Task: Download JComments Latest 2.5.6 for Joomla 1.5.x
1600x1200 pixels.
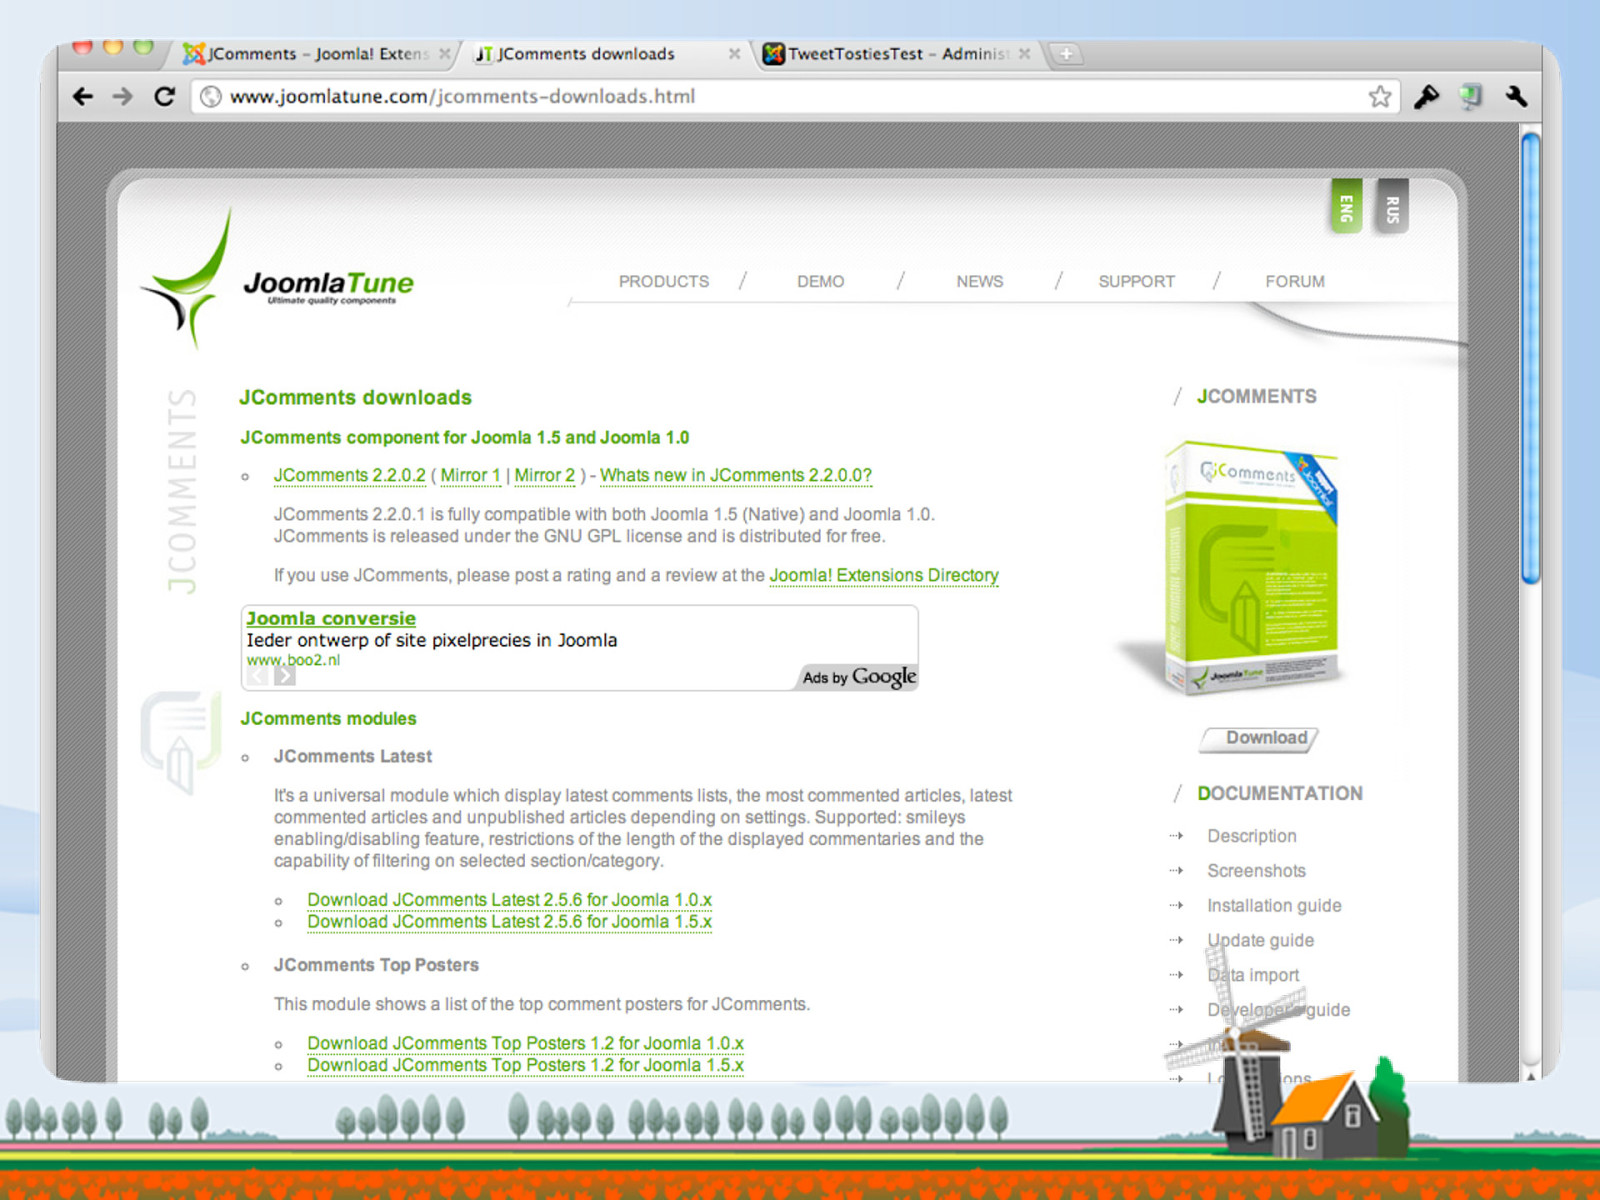Action: (x=510, y=922)
